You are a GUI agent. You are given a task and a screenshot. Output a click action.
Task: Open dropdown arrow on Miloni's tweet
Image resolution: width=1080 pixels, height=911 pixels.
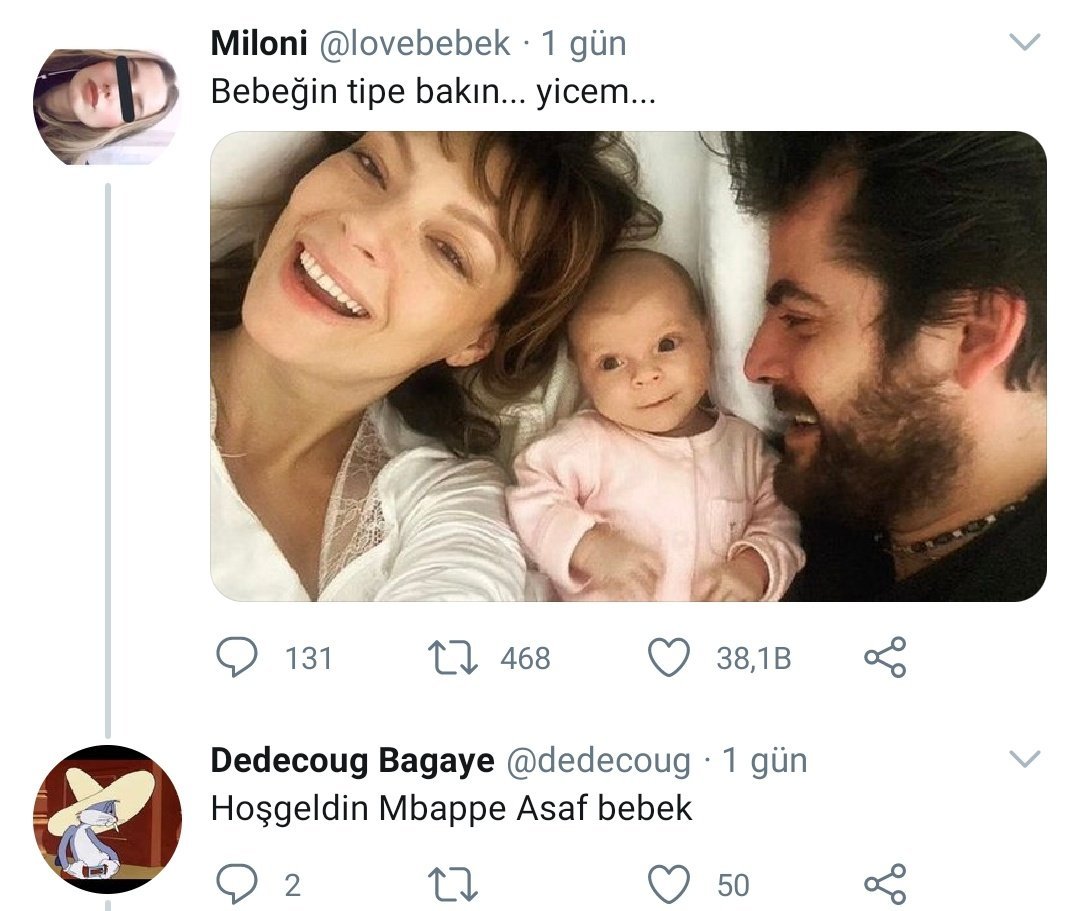(x=1026, y=43)
